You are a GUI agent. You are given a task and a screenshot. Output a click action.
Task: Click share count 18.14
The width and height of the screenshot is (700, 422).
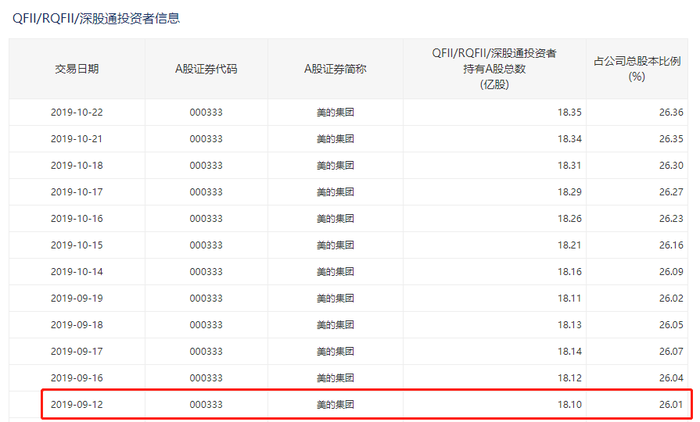pos(569,351)
